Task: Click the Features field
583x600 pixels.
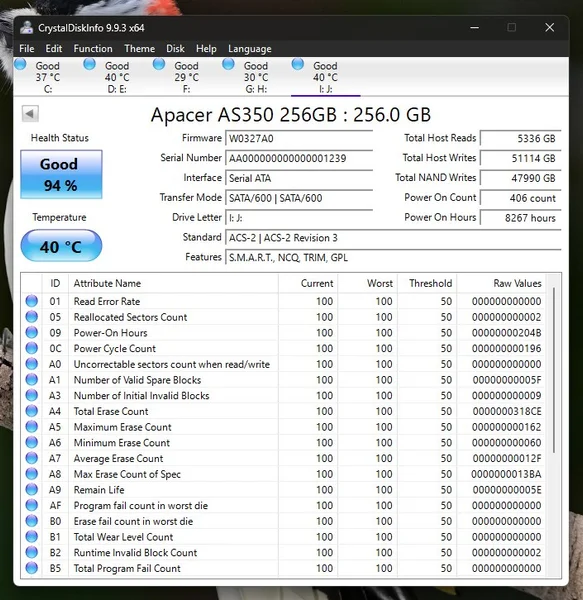Action: [x=393, y=258]
